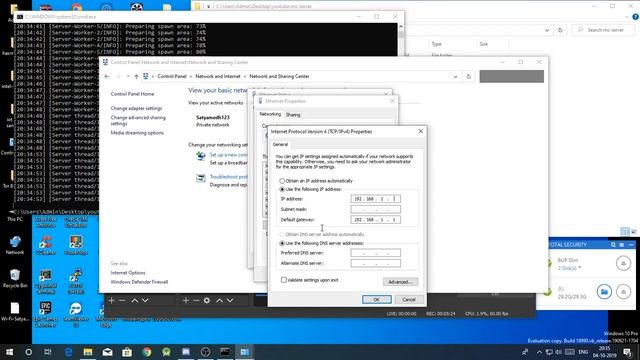Eject the 29.2G drive in Total Security
This screenshot has height=360, width=640.
(x=623, y=291)
